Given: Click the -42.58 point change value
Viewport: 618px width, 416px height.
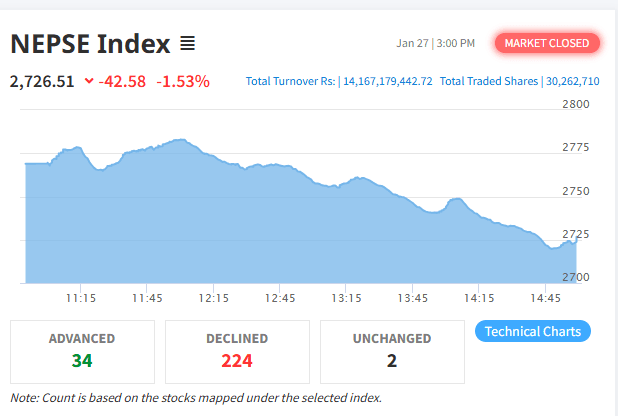Looking at the screenshot, I should tap(122, 82).
